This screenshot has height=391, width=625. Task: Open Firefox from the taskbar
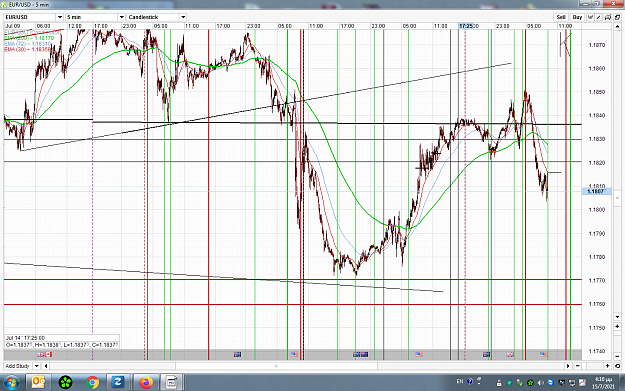coord(146,383)
